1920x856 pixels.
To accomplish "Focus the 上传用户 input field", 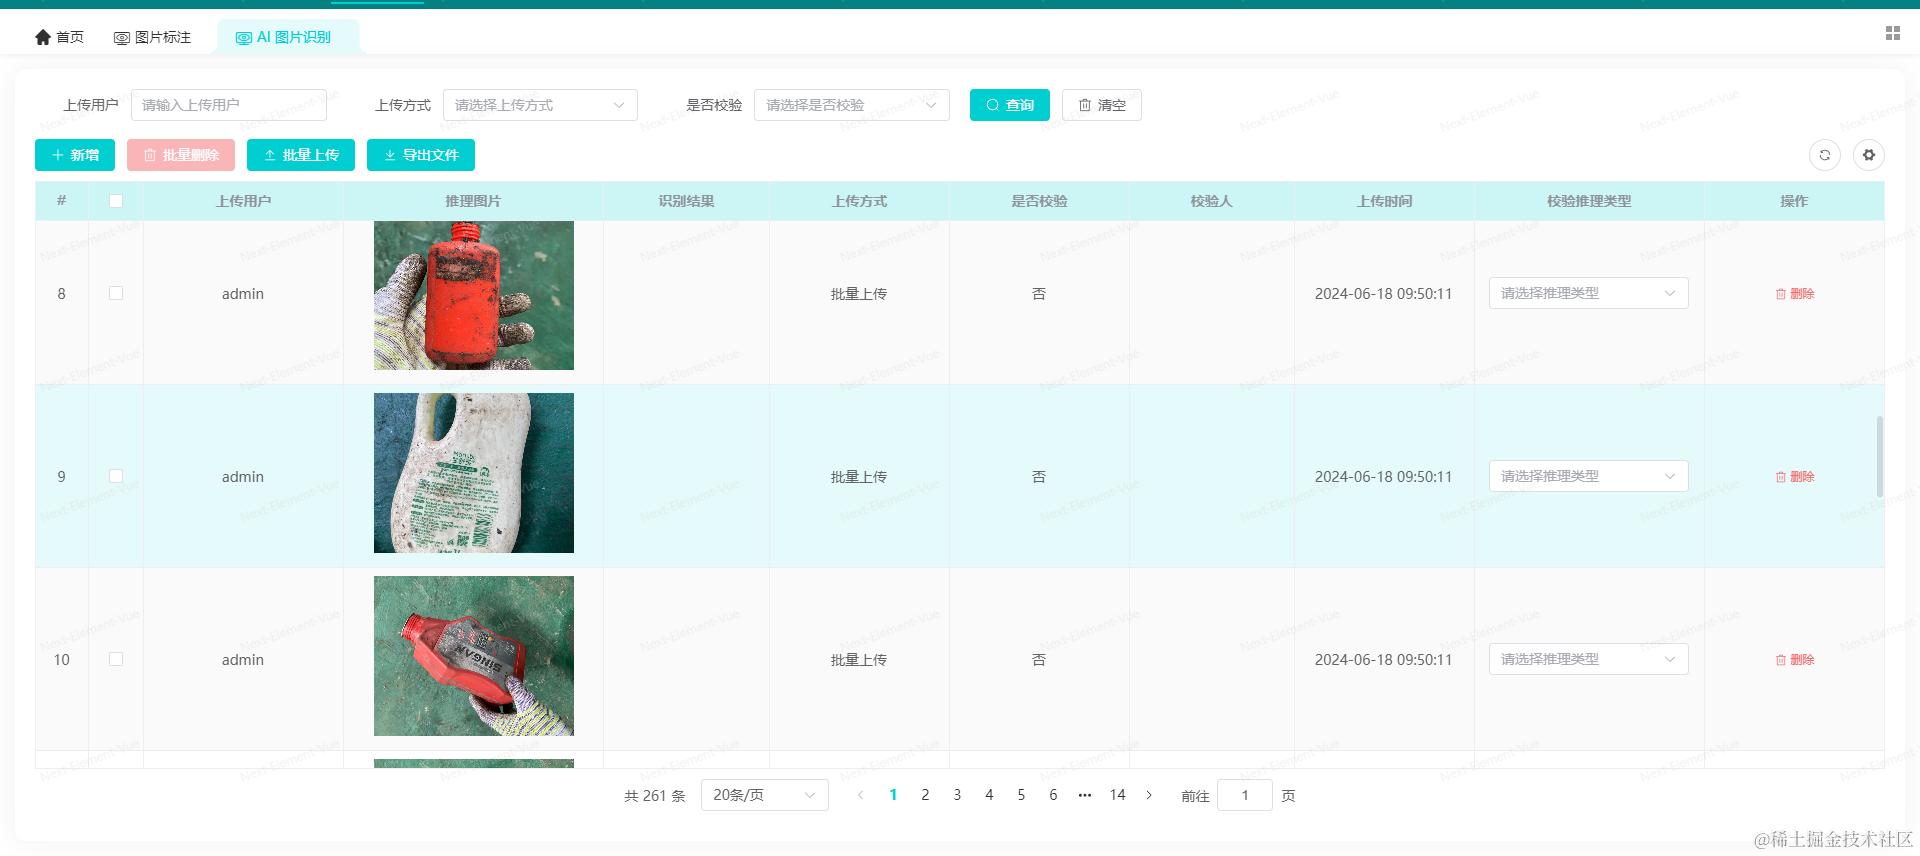I will pos(229,105).
